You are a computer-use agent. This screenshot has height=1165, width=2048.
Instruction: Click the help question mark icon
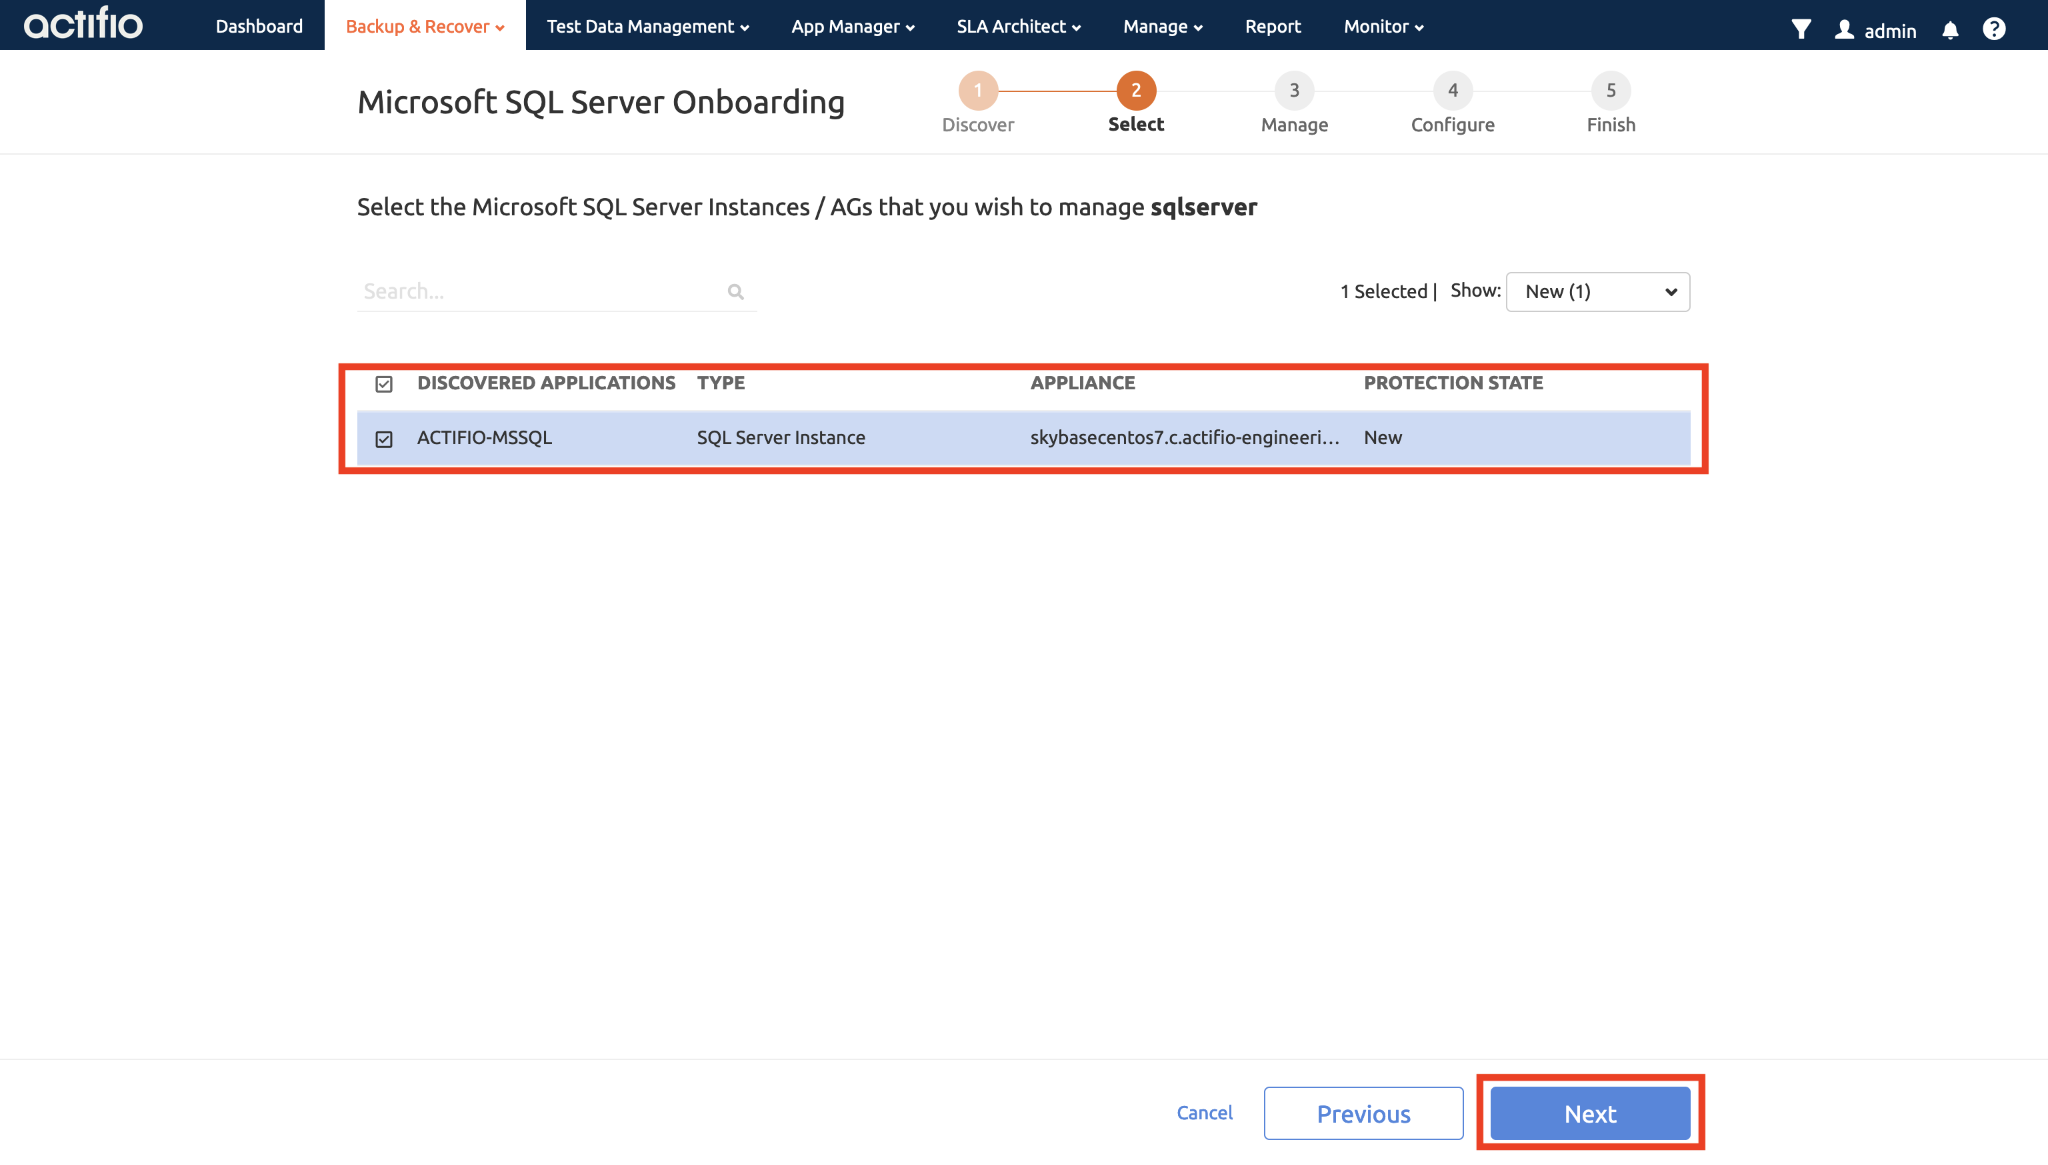(1994, 29)
